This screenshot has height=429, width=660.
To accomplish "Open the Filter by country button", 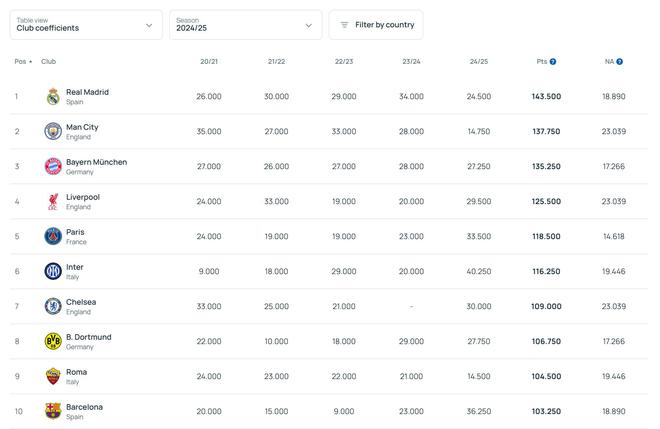I will (x=376, y=25).
